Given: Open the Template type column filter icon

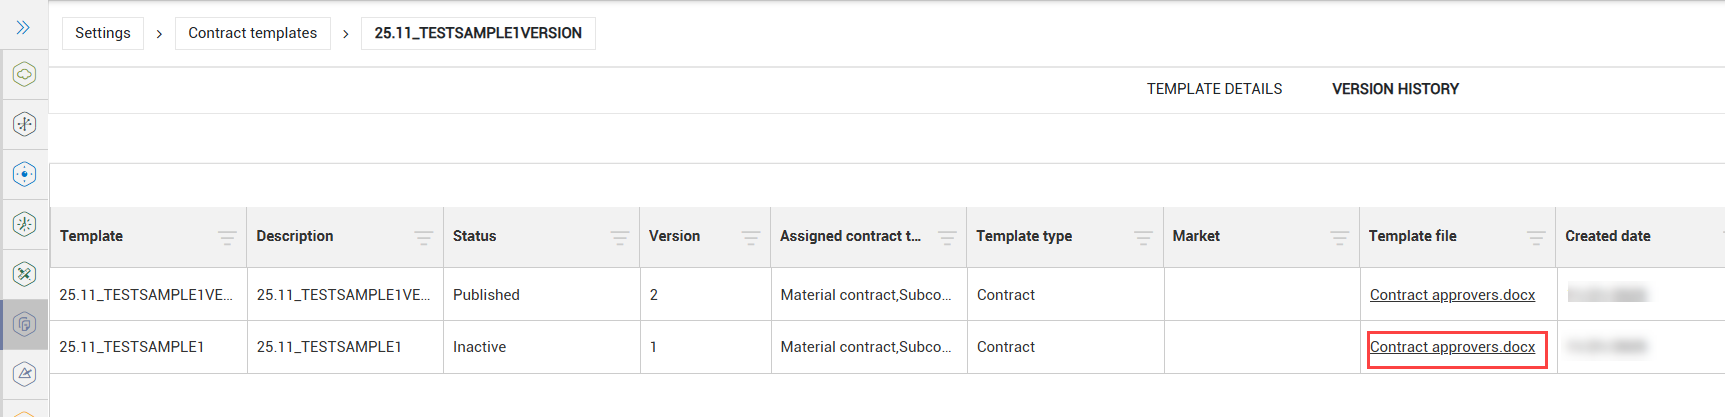Looking at the screenshot, I should [1143, 237].
